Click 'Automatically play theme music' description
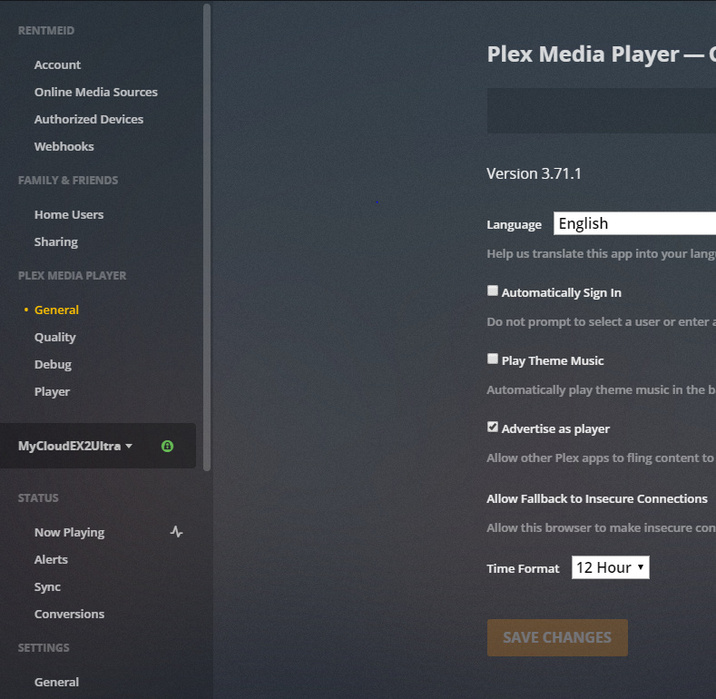 click(601, 390)
